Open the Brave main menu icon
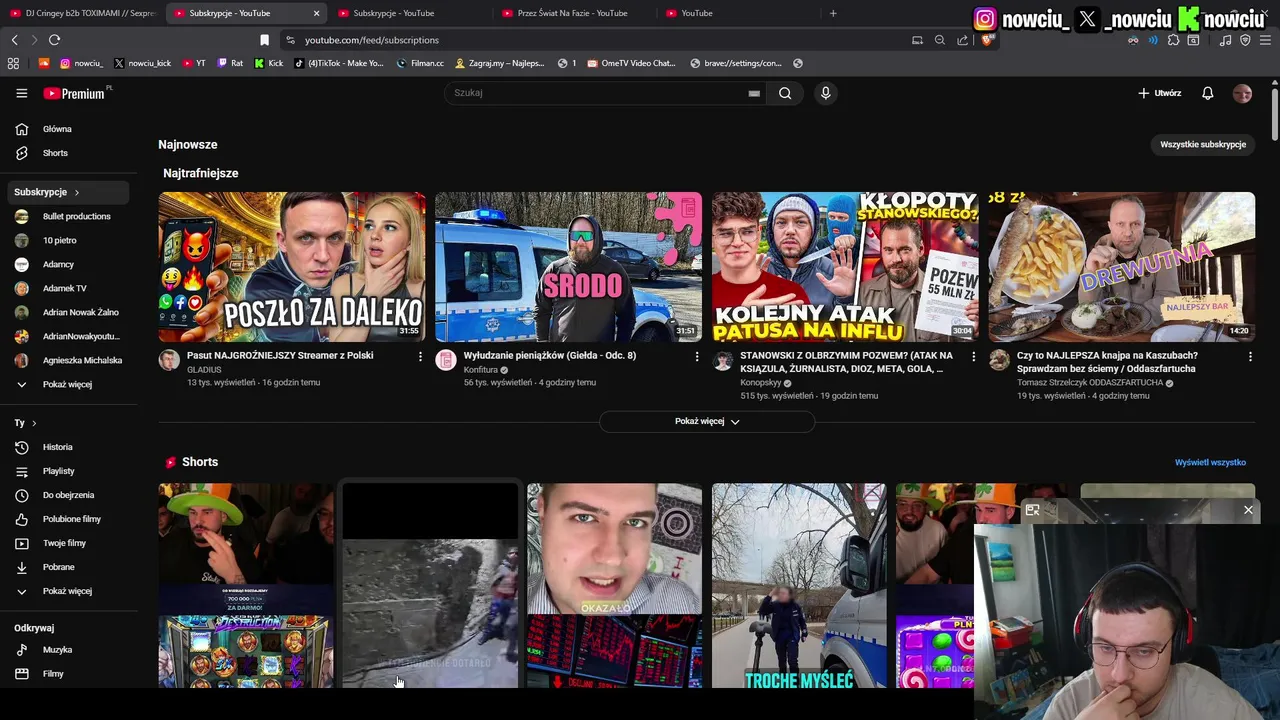This screenshot has width=1280, height=720. (x=1265, y=40)
